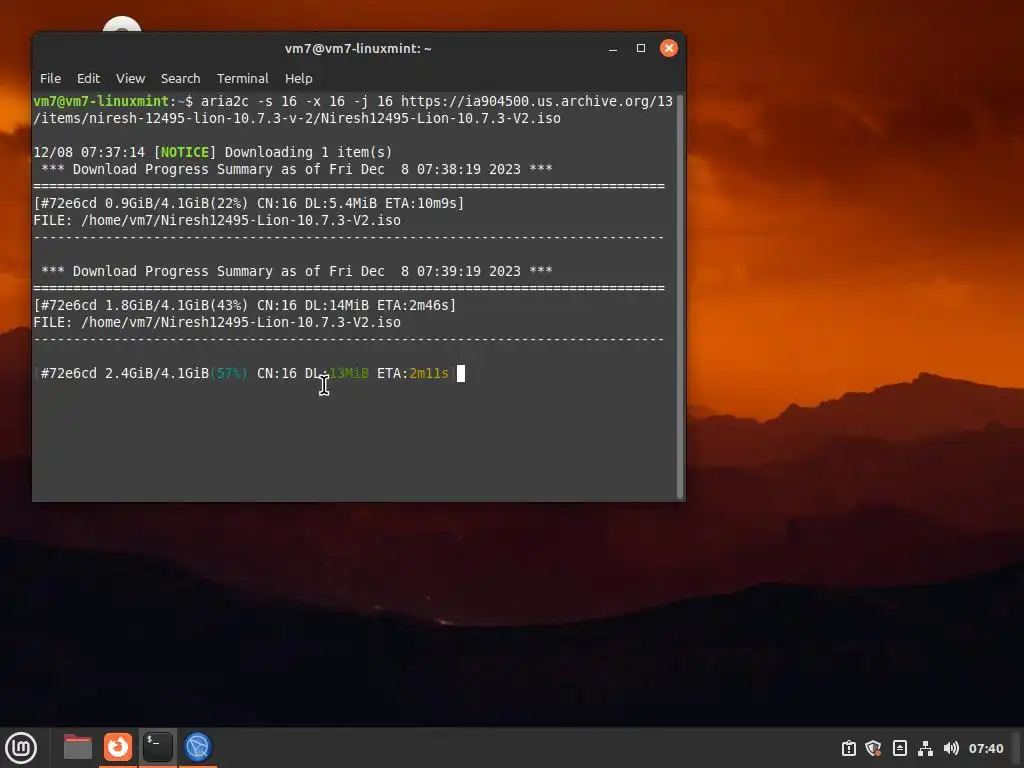The image size is (1024, 768).
Task: Click the terminal vertical scrollbar
Action: pos(680,297)
